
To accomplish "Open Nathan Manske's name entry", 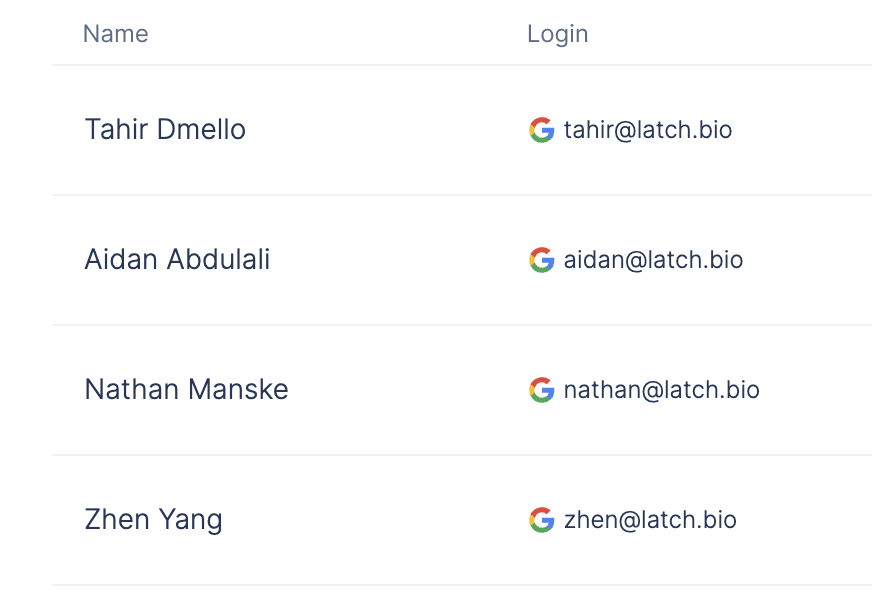I will click(186, 390).
